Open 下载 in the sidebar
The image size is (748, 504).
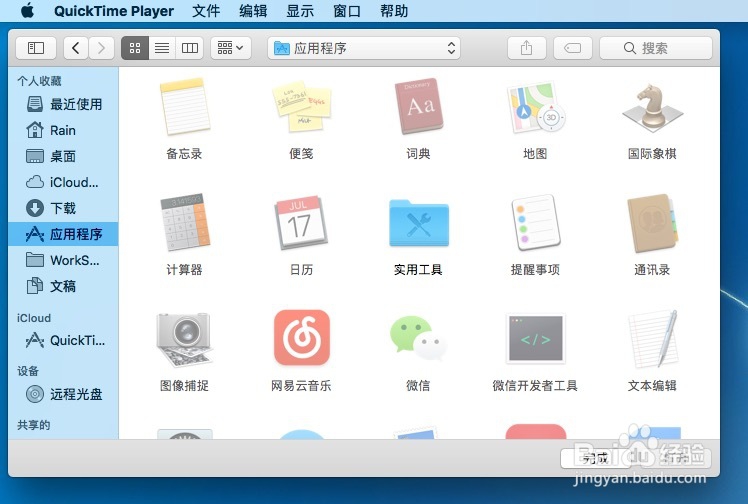(63, 208)
